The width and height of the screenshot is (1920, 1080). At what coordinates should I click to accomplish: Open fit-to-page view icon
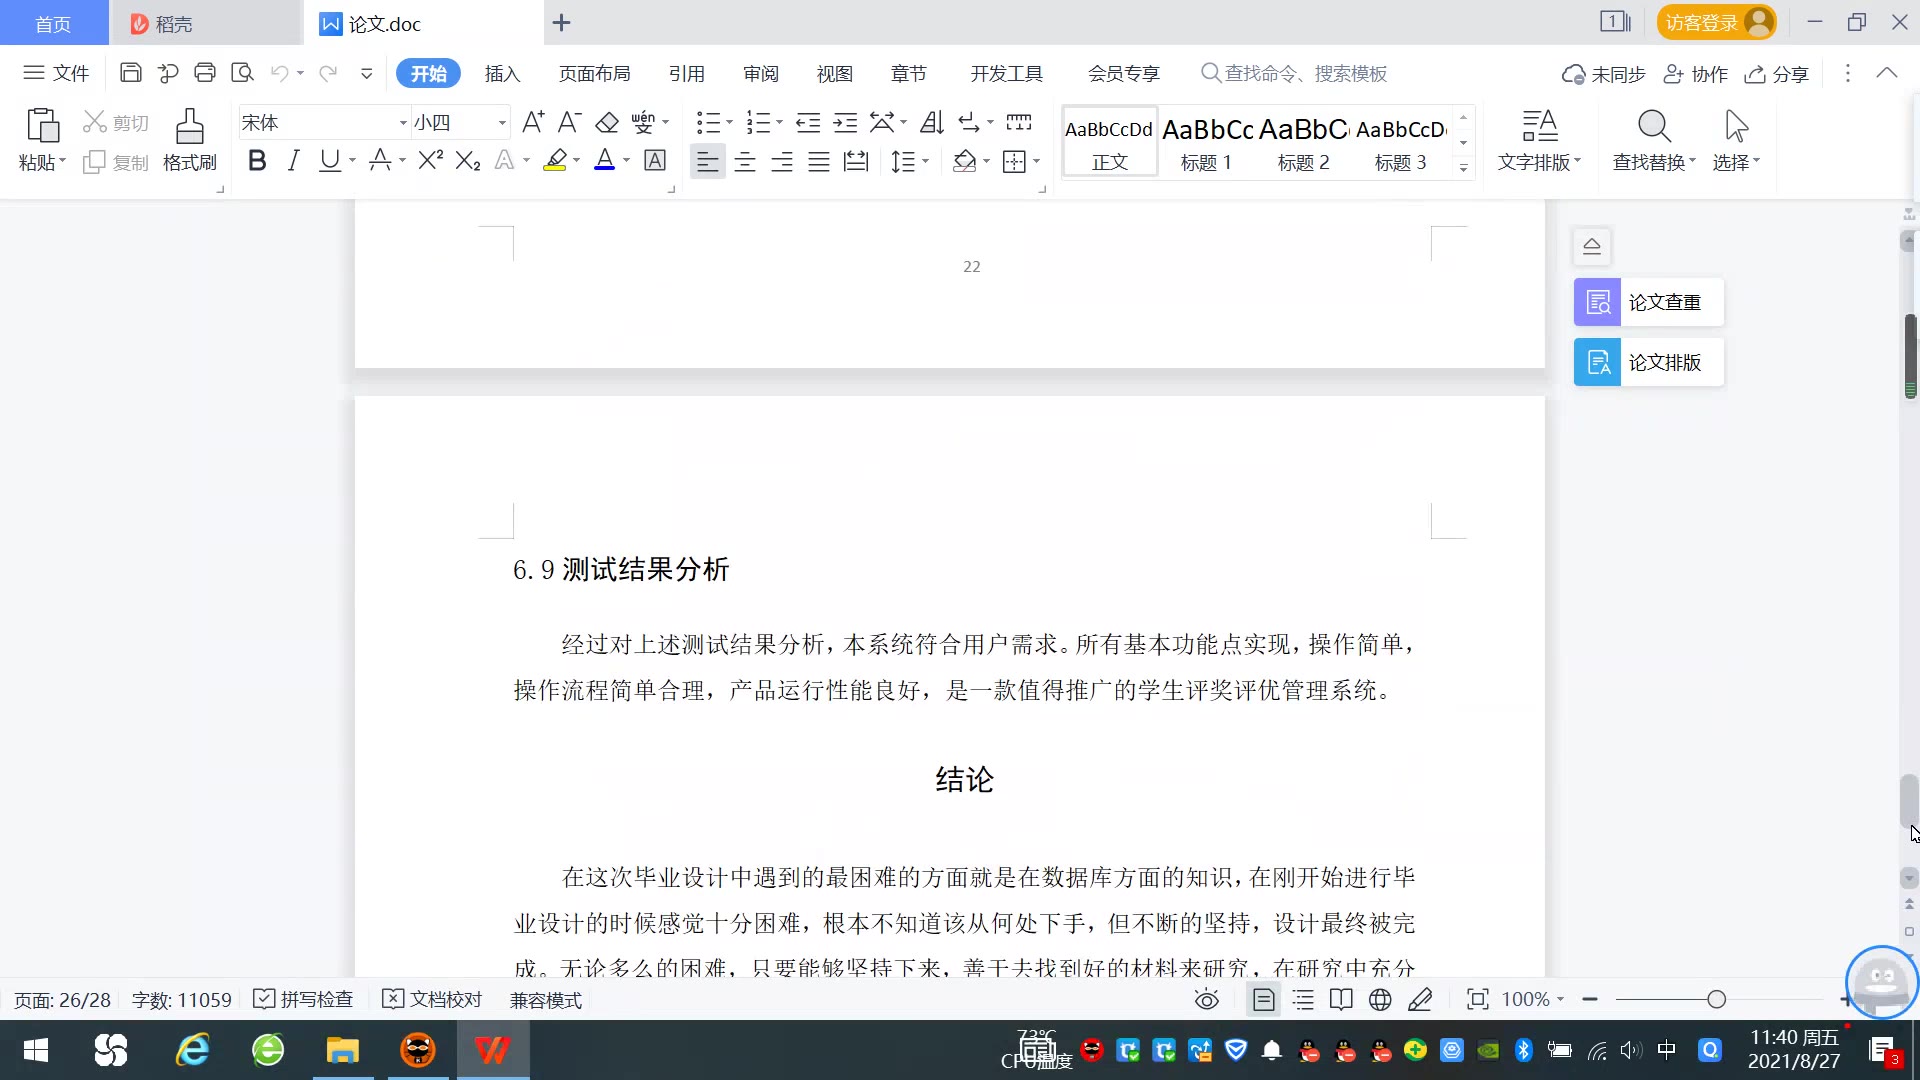pyautogui.click(x=1477, y=999)
